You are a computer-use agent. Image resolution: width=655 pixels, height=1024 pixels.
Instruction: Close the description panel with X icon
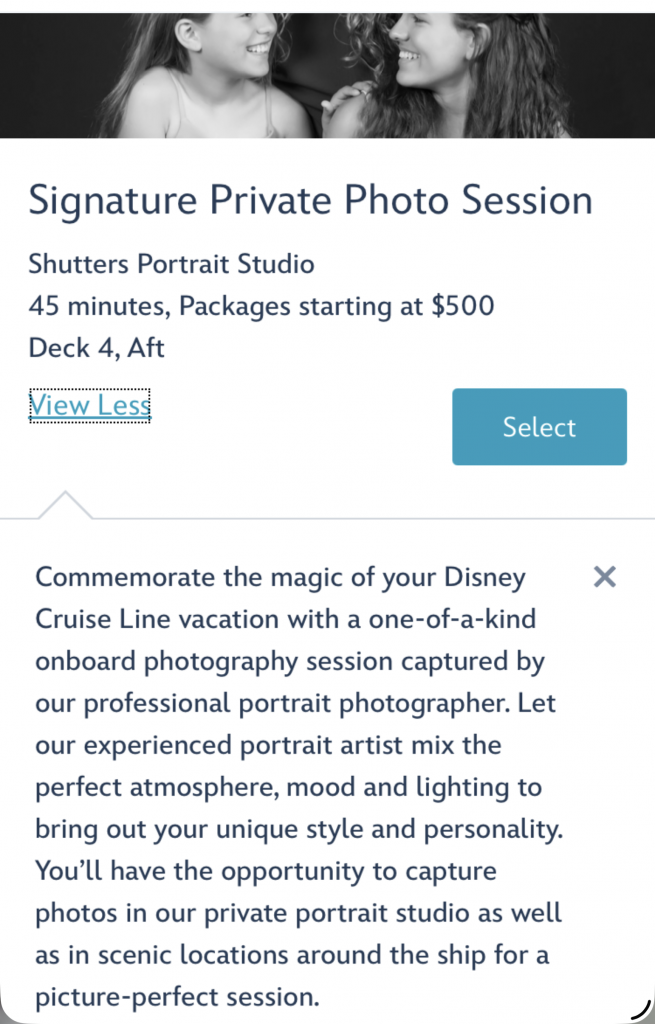click(x=604, y=576)
